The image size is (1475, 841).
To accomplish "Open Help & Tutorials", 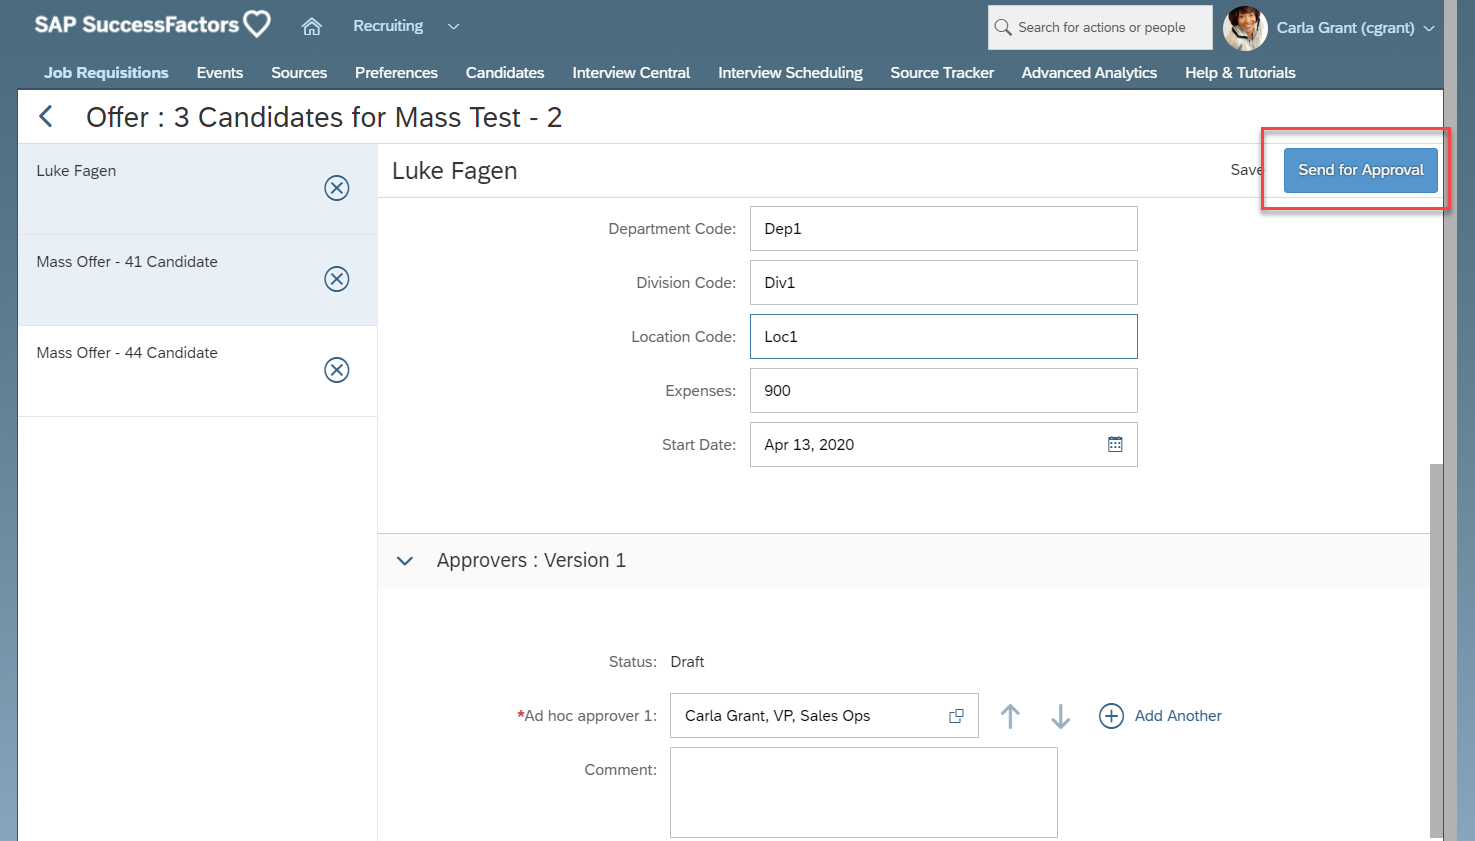I will click(x=1240, y=72).
